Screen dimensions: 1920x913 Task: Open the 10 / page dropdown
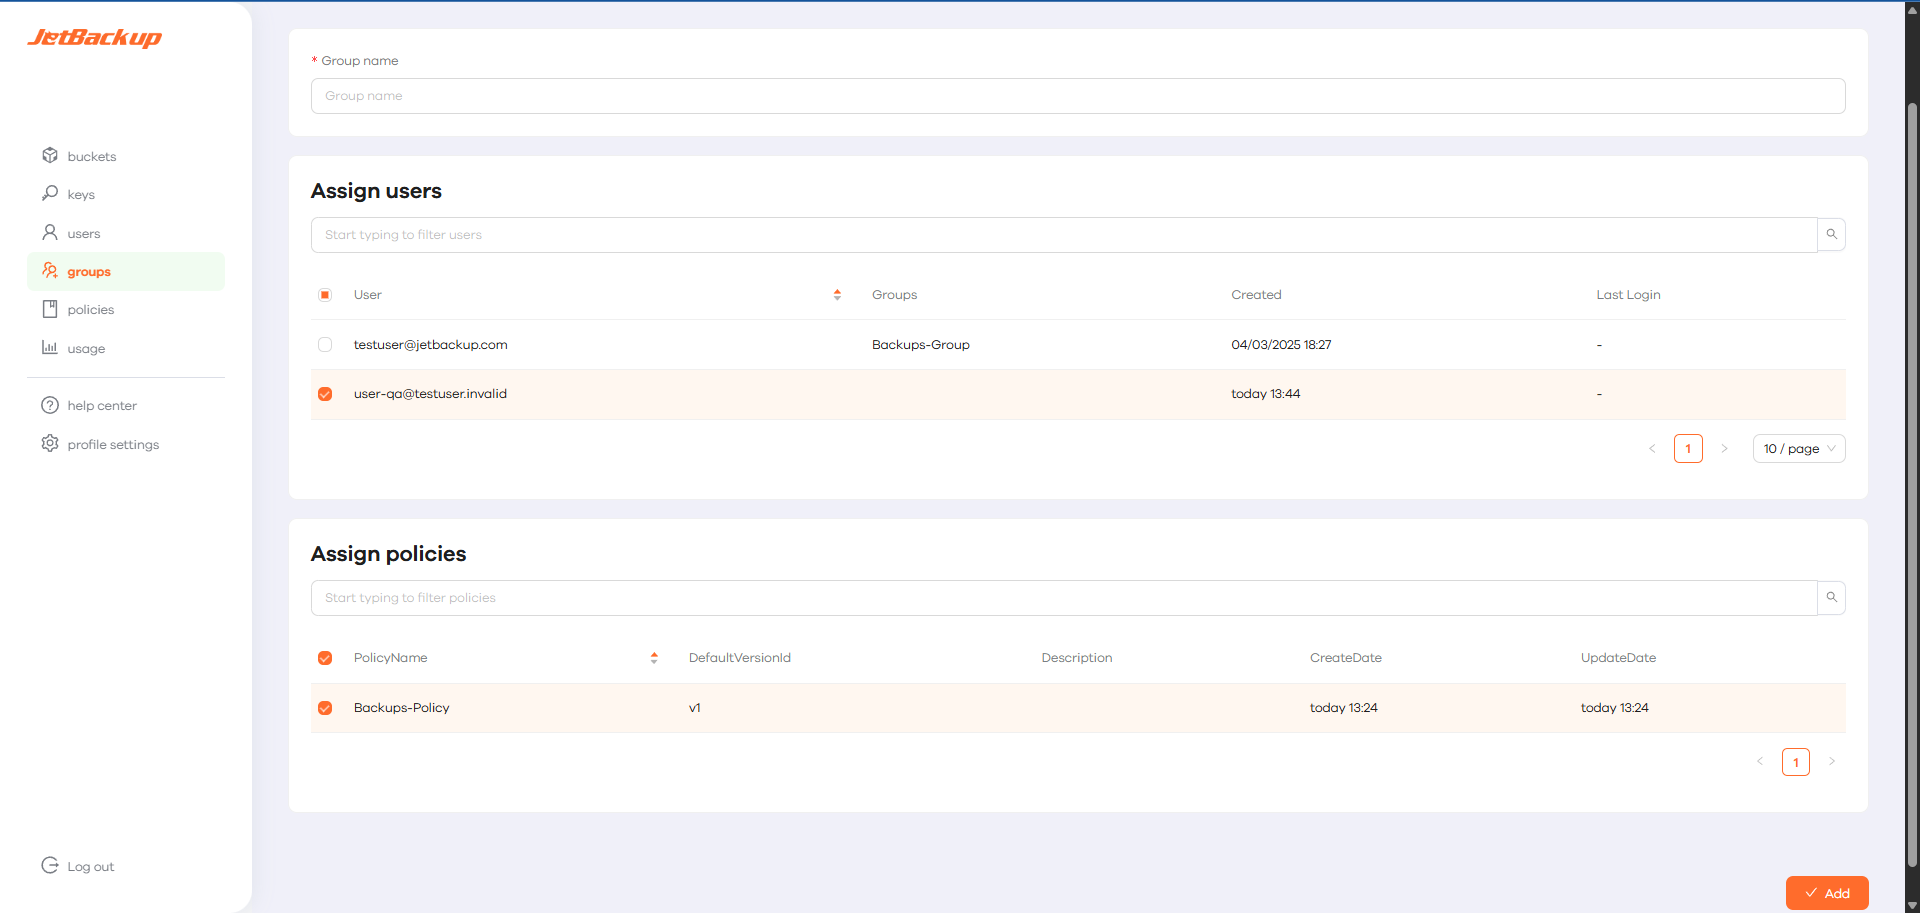pyautogui.click(x=1799, y=449)
